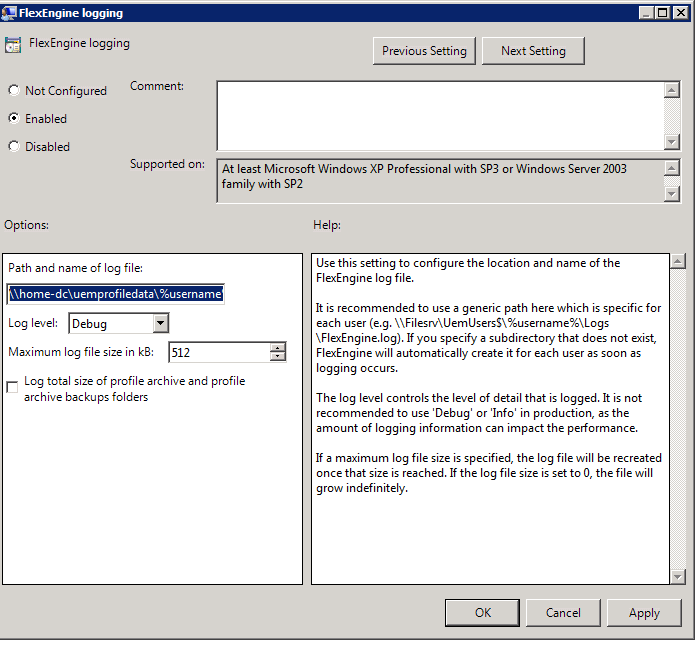Viewport: 700px width, 645px height.
Task: Decrease maximum log file size with down arrow
Action: (278, 356)
